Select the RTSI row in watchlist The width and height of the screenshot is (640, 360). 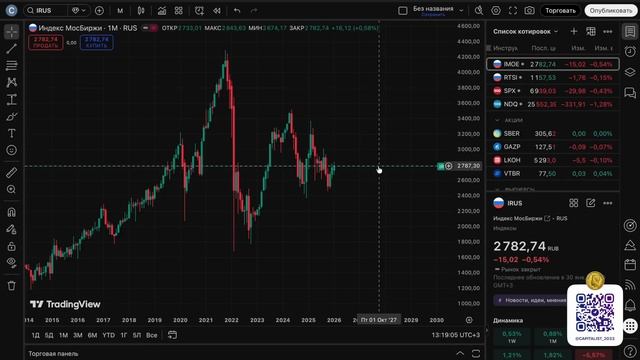pos(553,78)
